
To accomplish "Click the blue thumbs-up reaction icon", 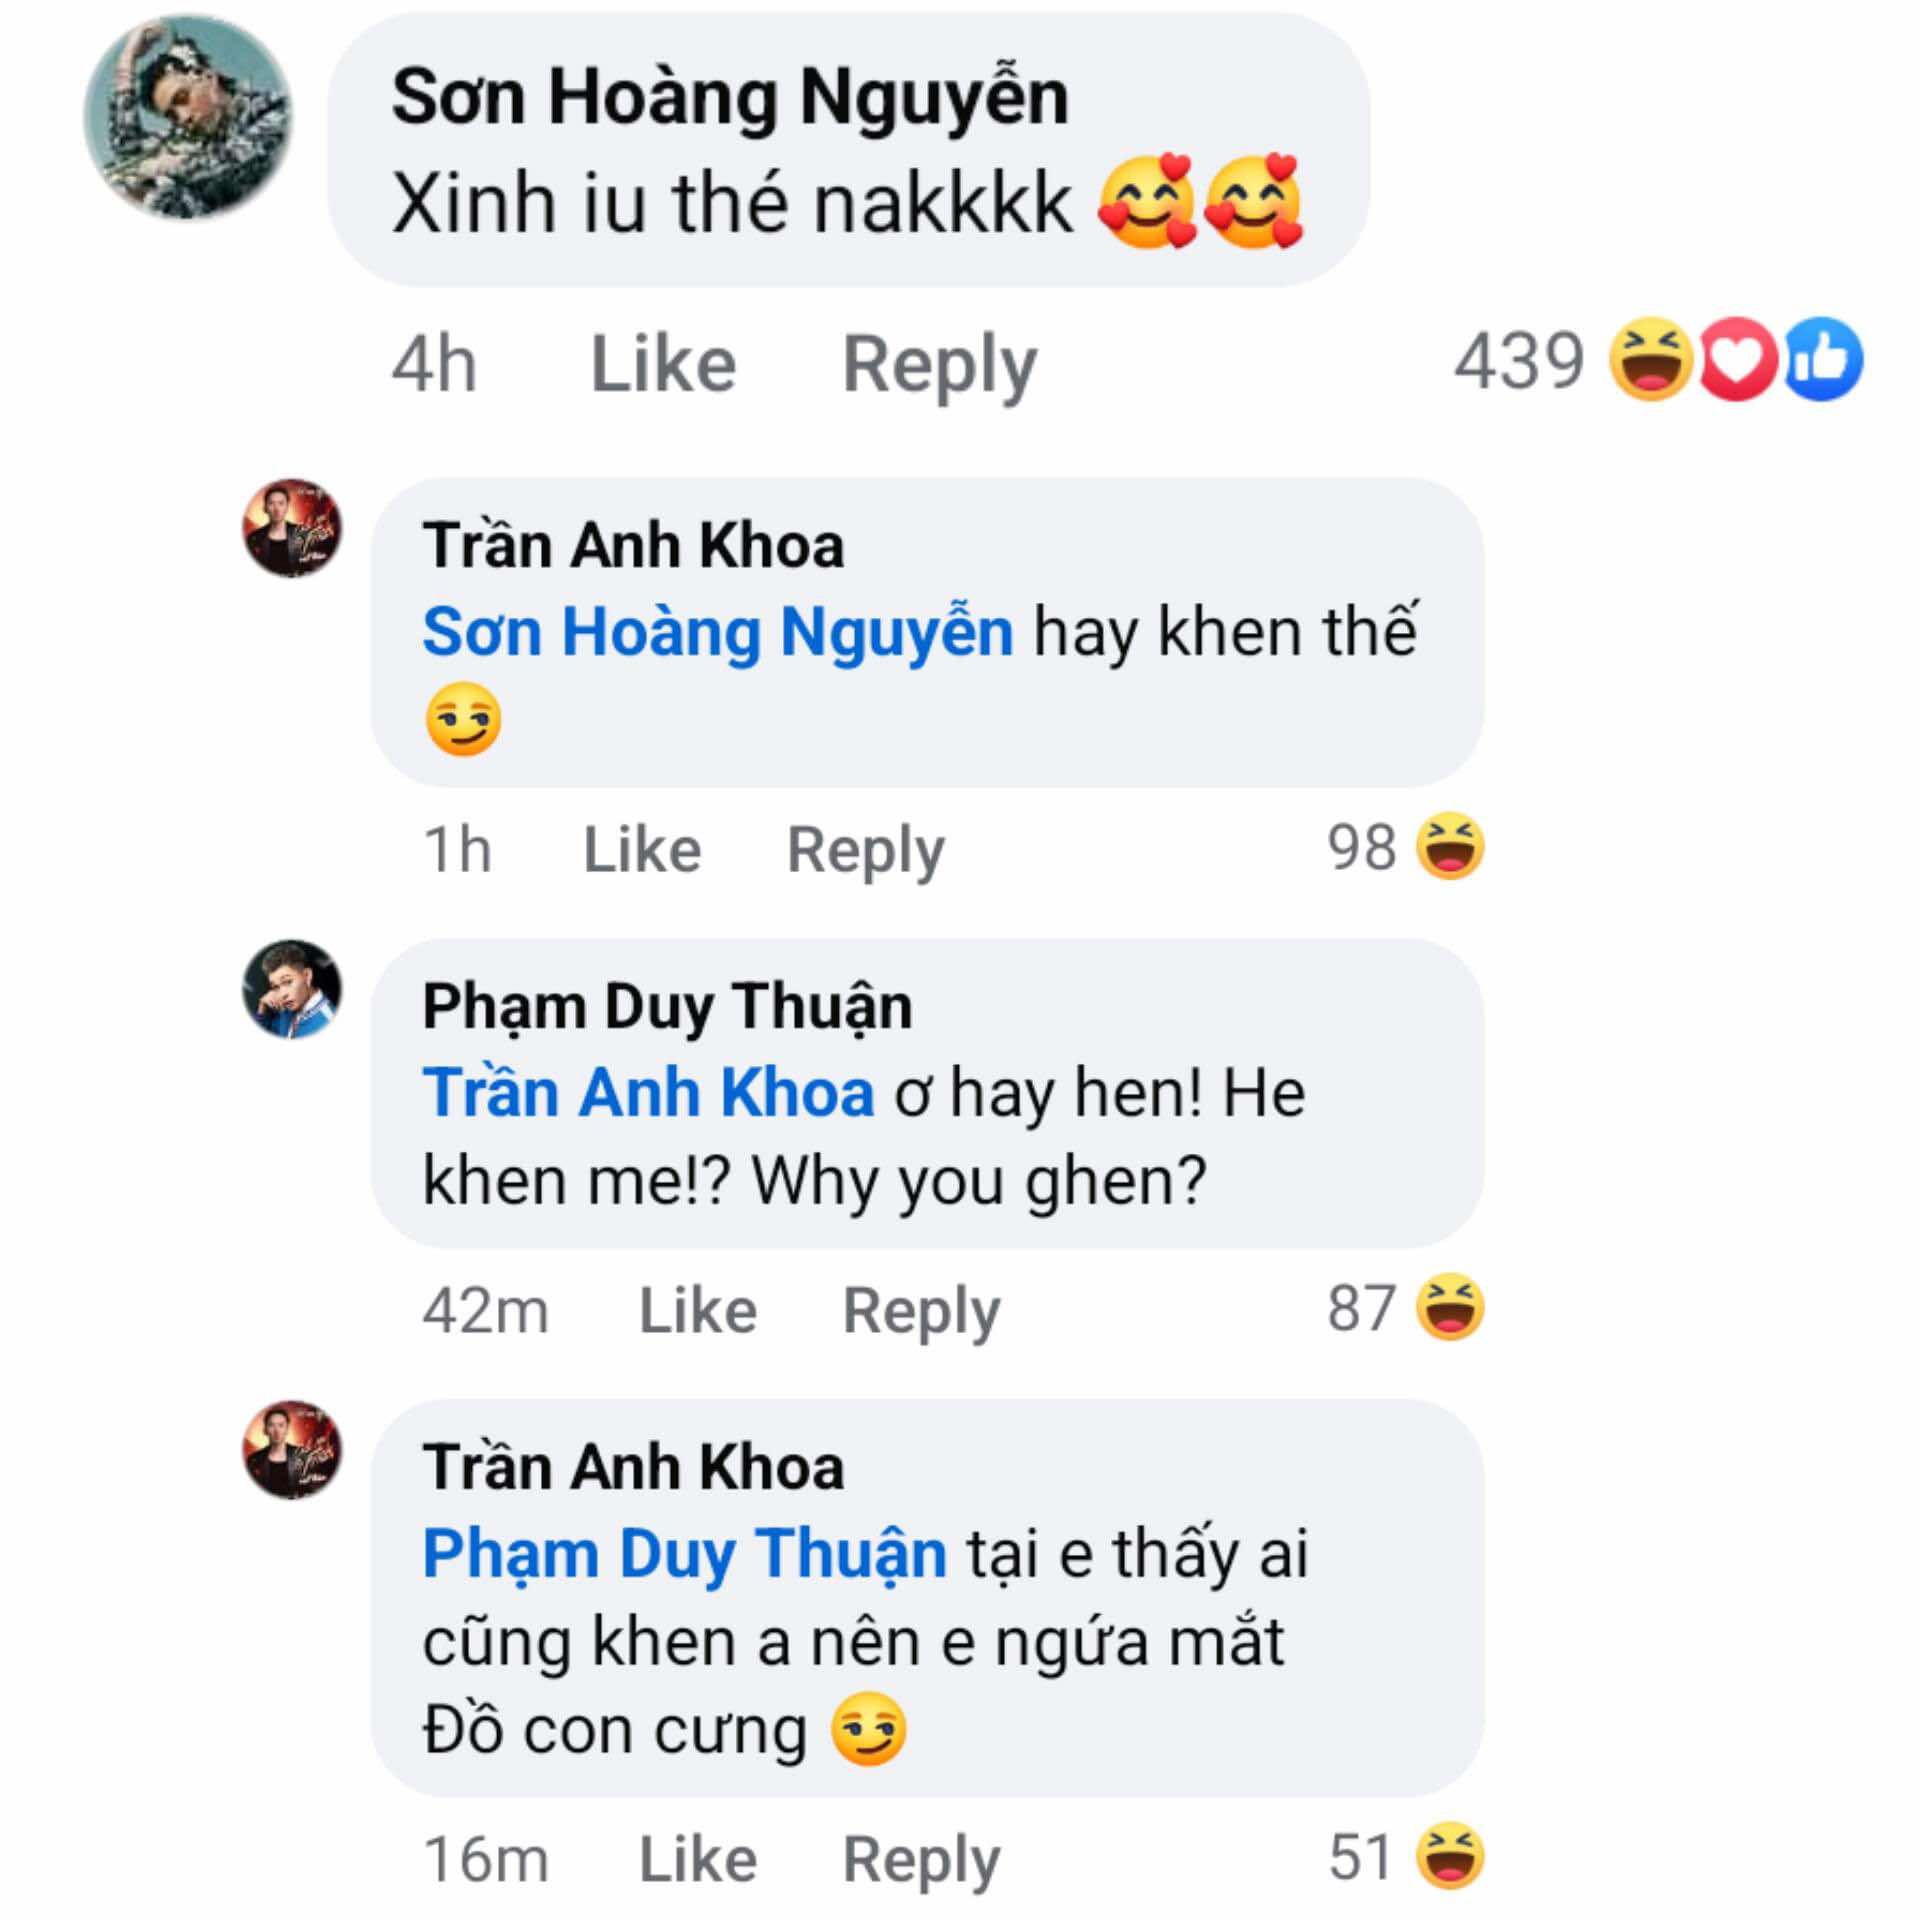I will click(x=1823, y=360).
